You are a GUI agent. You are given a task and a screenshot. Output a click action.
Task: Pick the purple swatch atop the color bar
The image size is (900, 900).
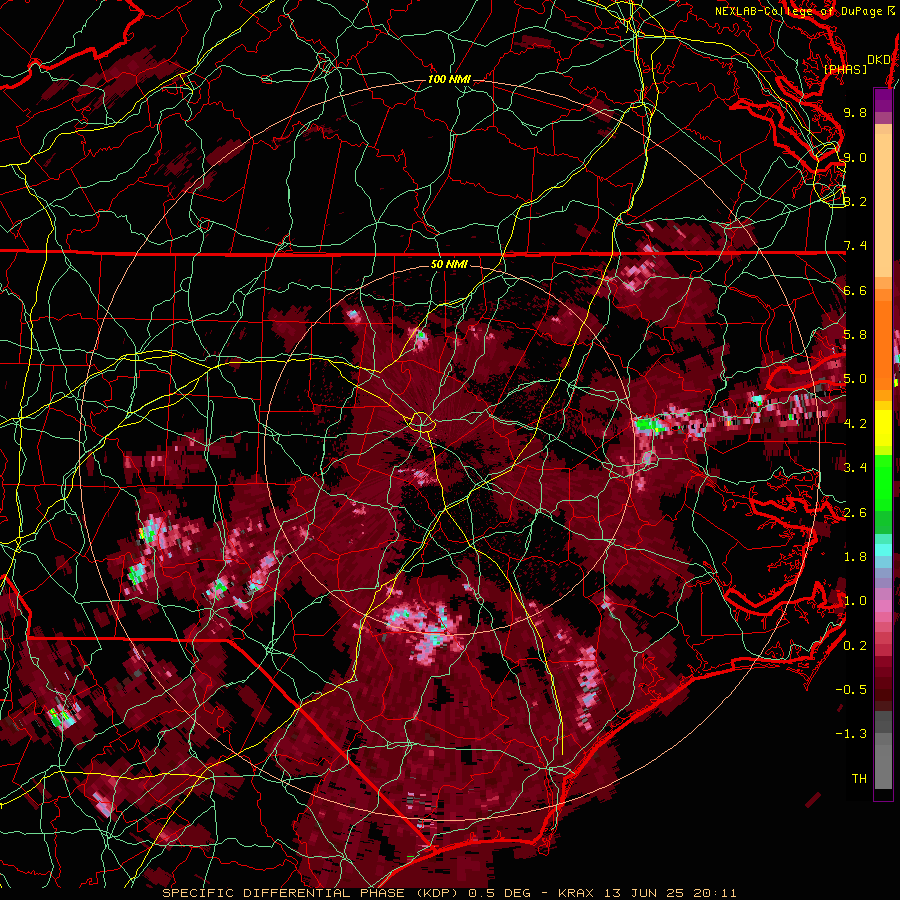[x=883, y=101]
